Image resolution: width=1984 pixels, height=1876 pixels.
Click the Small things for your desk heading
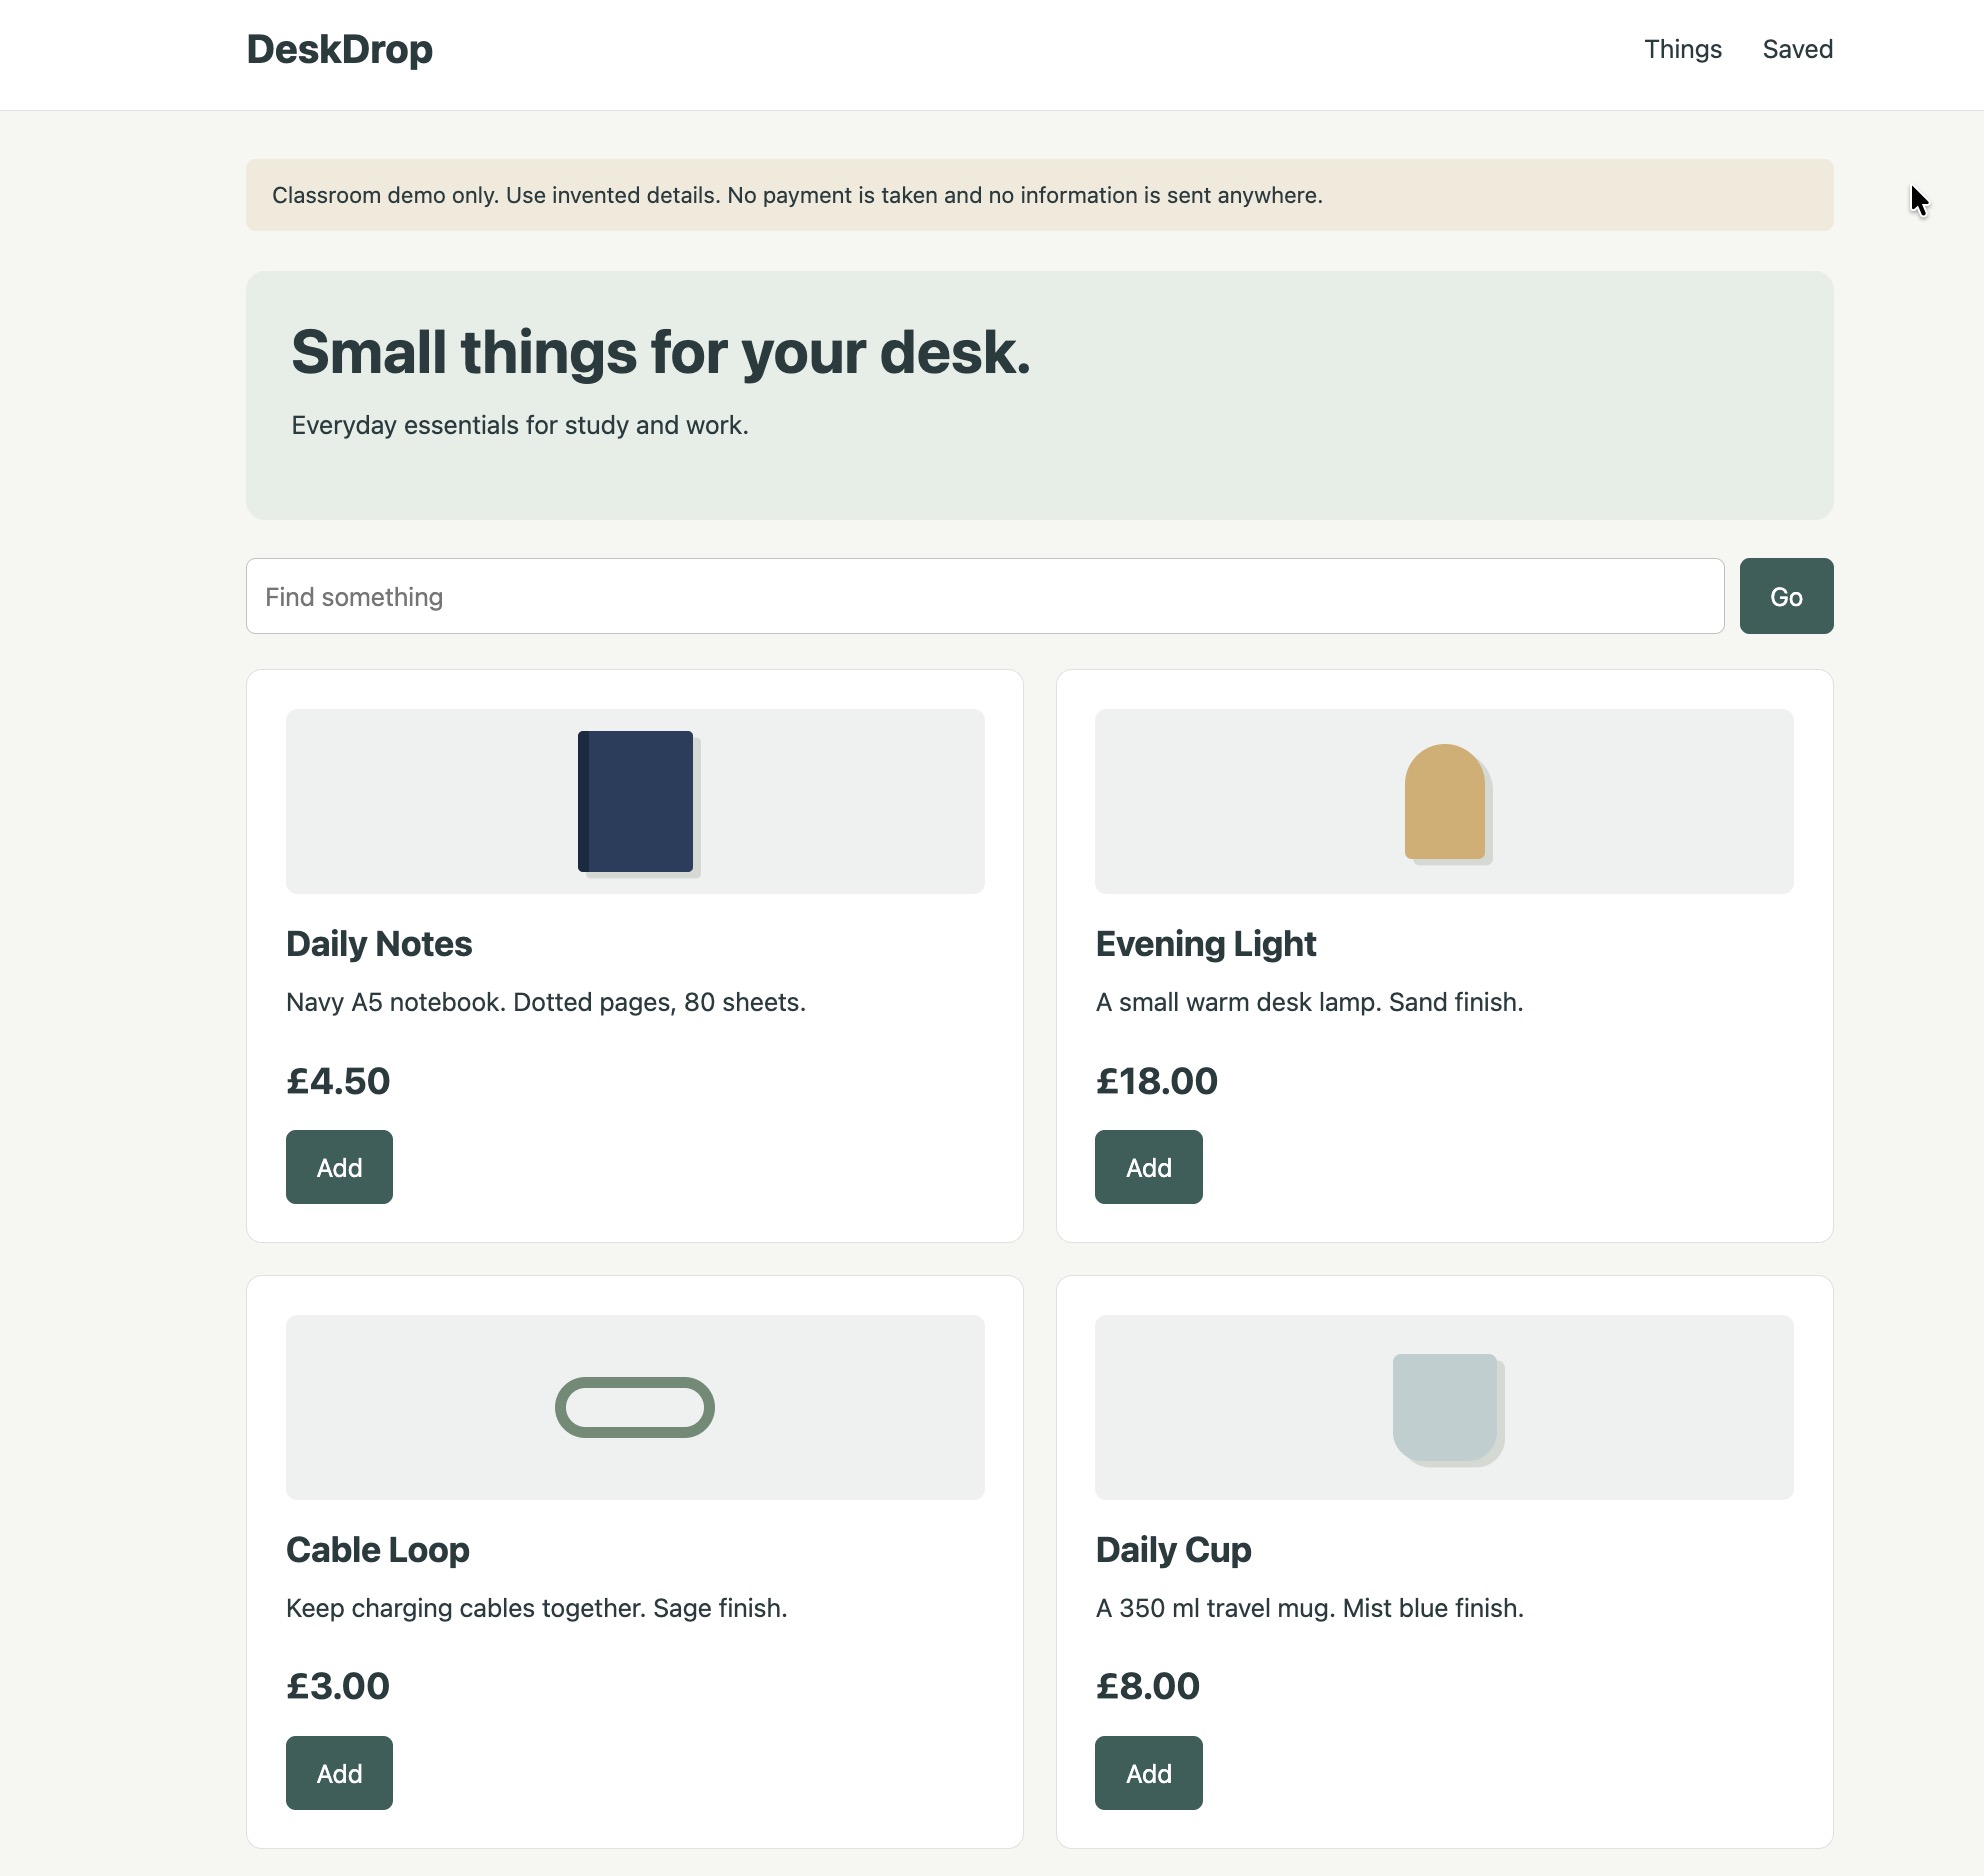pyautogui.click(x=661, y=353)
